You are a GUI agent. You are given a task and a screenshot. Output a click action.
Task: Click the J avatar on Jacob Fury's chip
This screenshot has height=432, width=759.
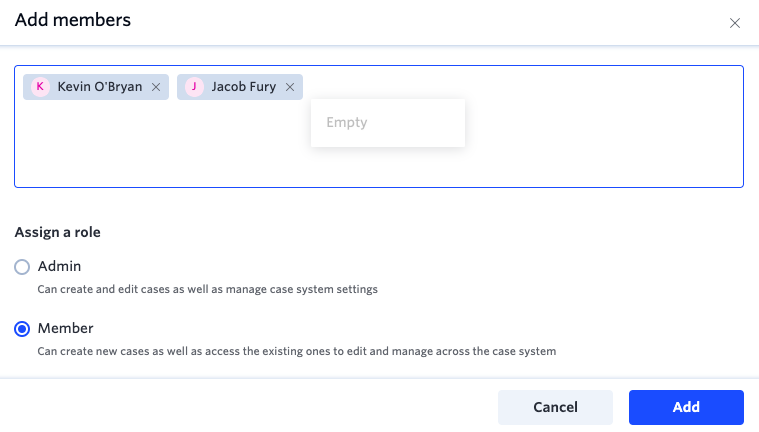pyautogui.click(x=194, y=87)
